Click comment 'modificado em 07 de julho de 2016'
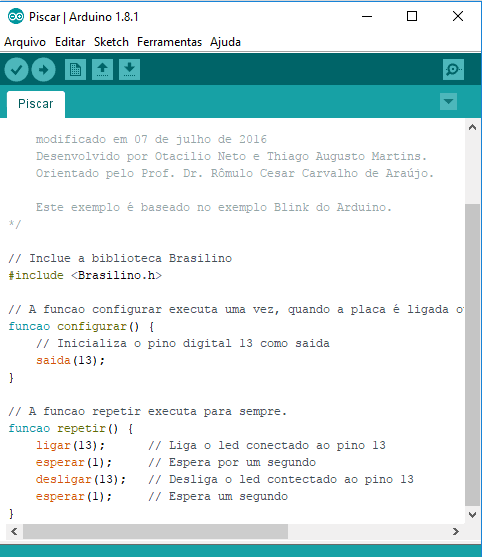Image resolution: width=482 pixels, height=557 pixels. coord(151,140)
